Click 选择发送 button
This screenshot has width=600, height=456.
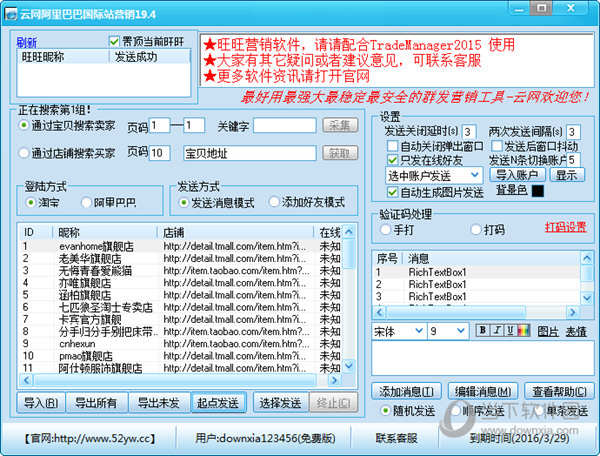[280, 402]
